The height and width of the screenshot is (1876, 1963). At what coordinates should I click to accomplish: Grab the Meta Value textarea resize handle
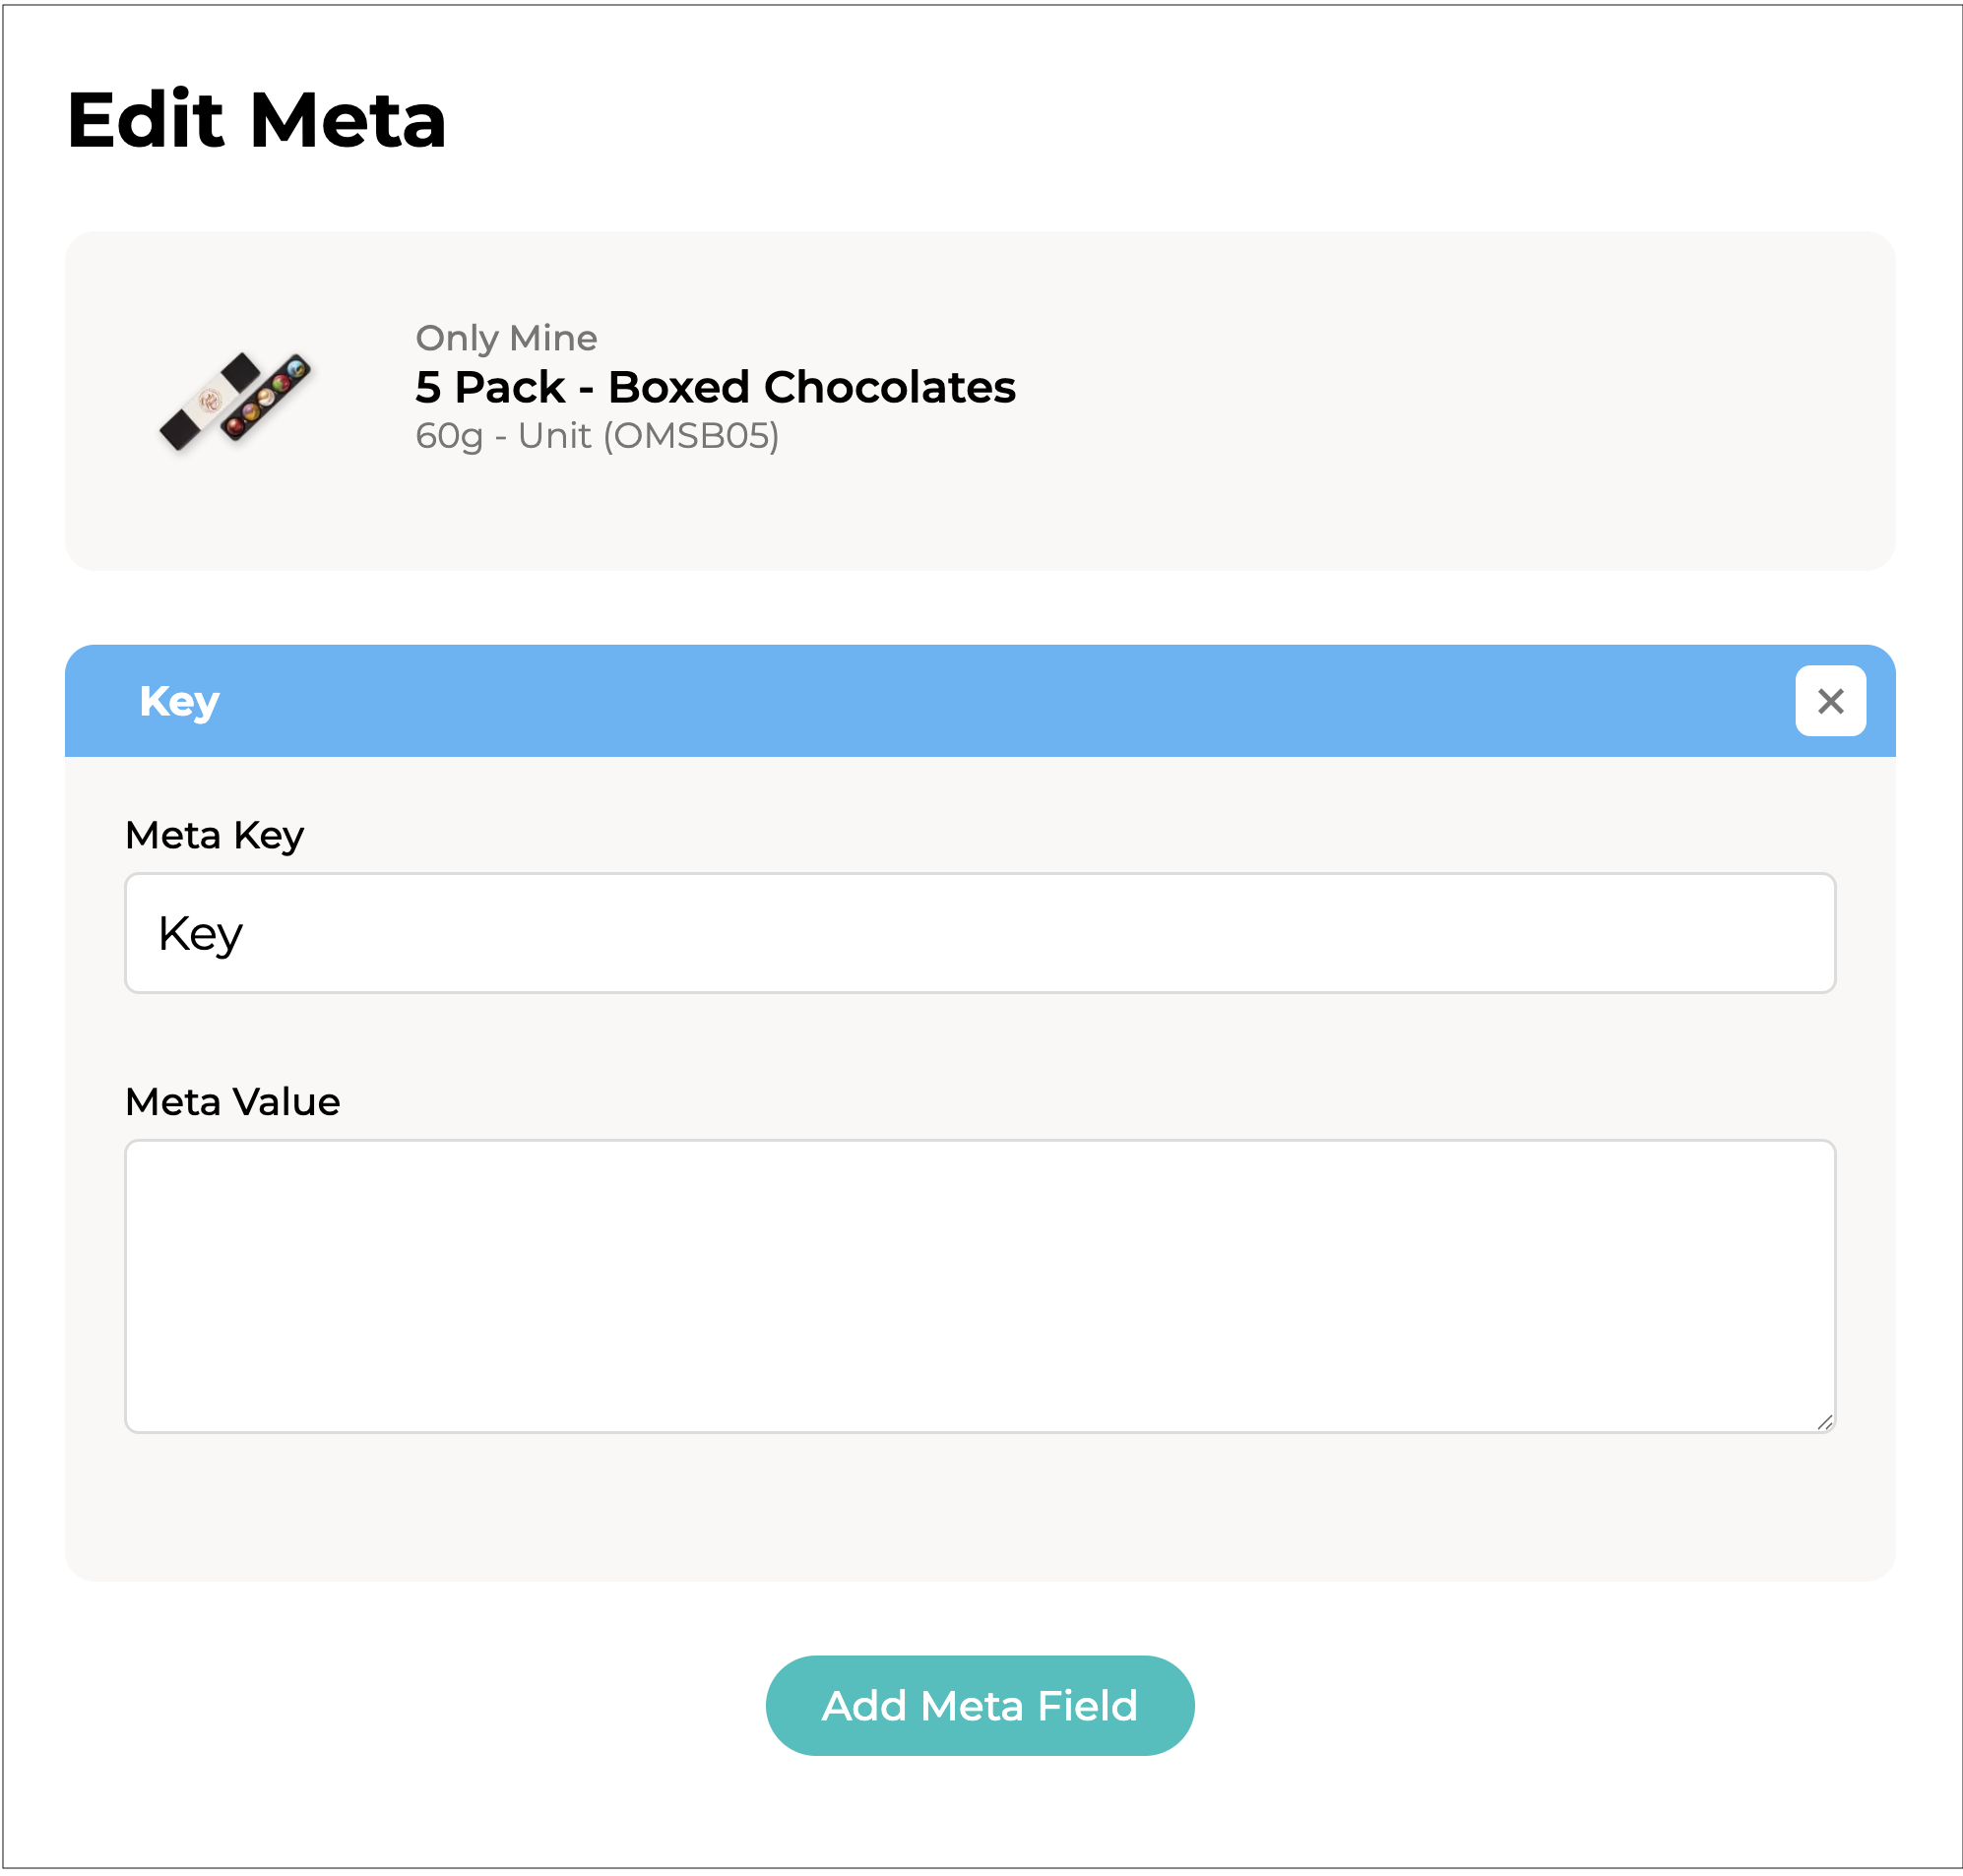[x=1824, y=1422]
